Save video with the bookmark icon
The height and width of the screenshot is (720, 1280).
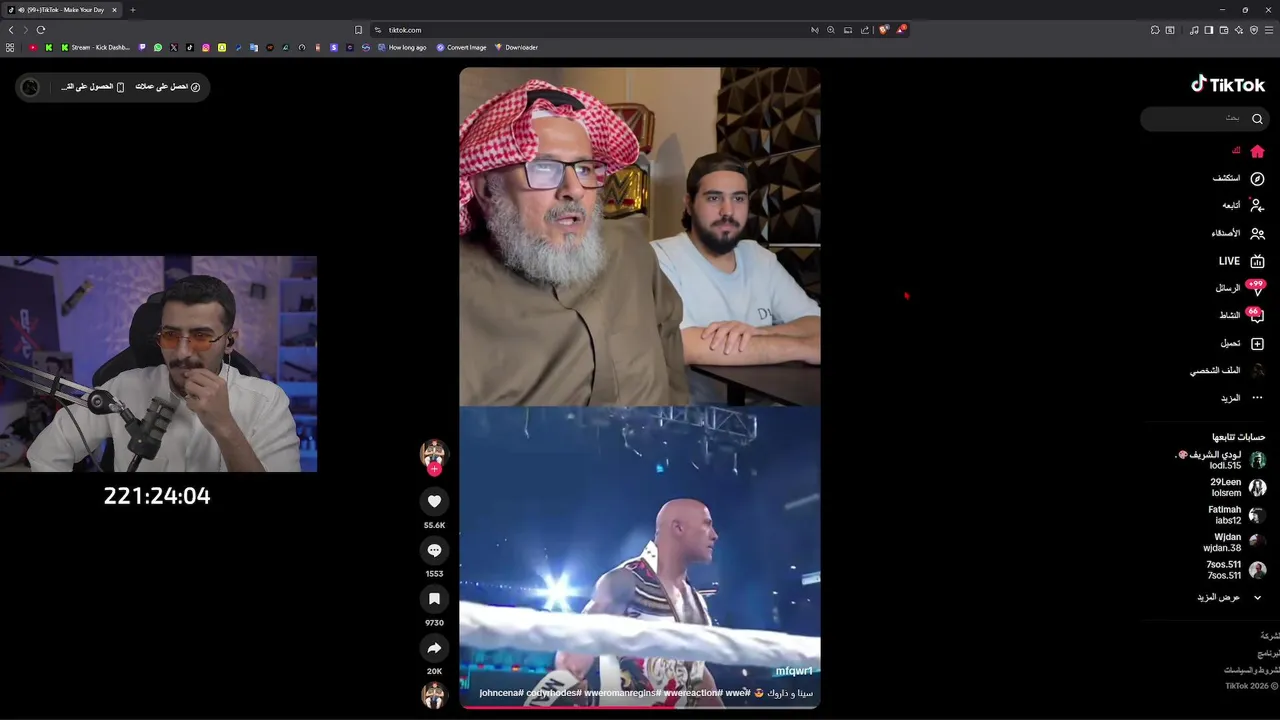[434, 599]
